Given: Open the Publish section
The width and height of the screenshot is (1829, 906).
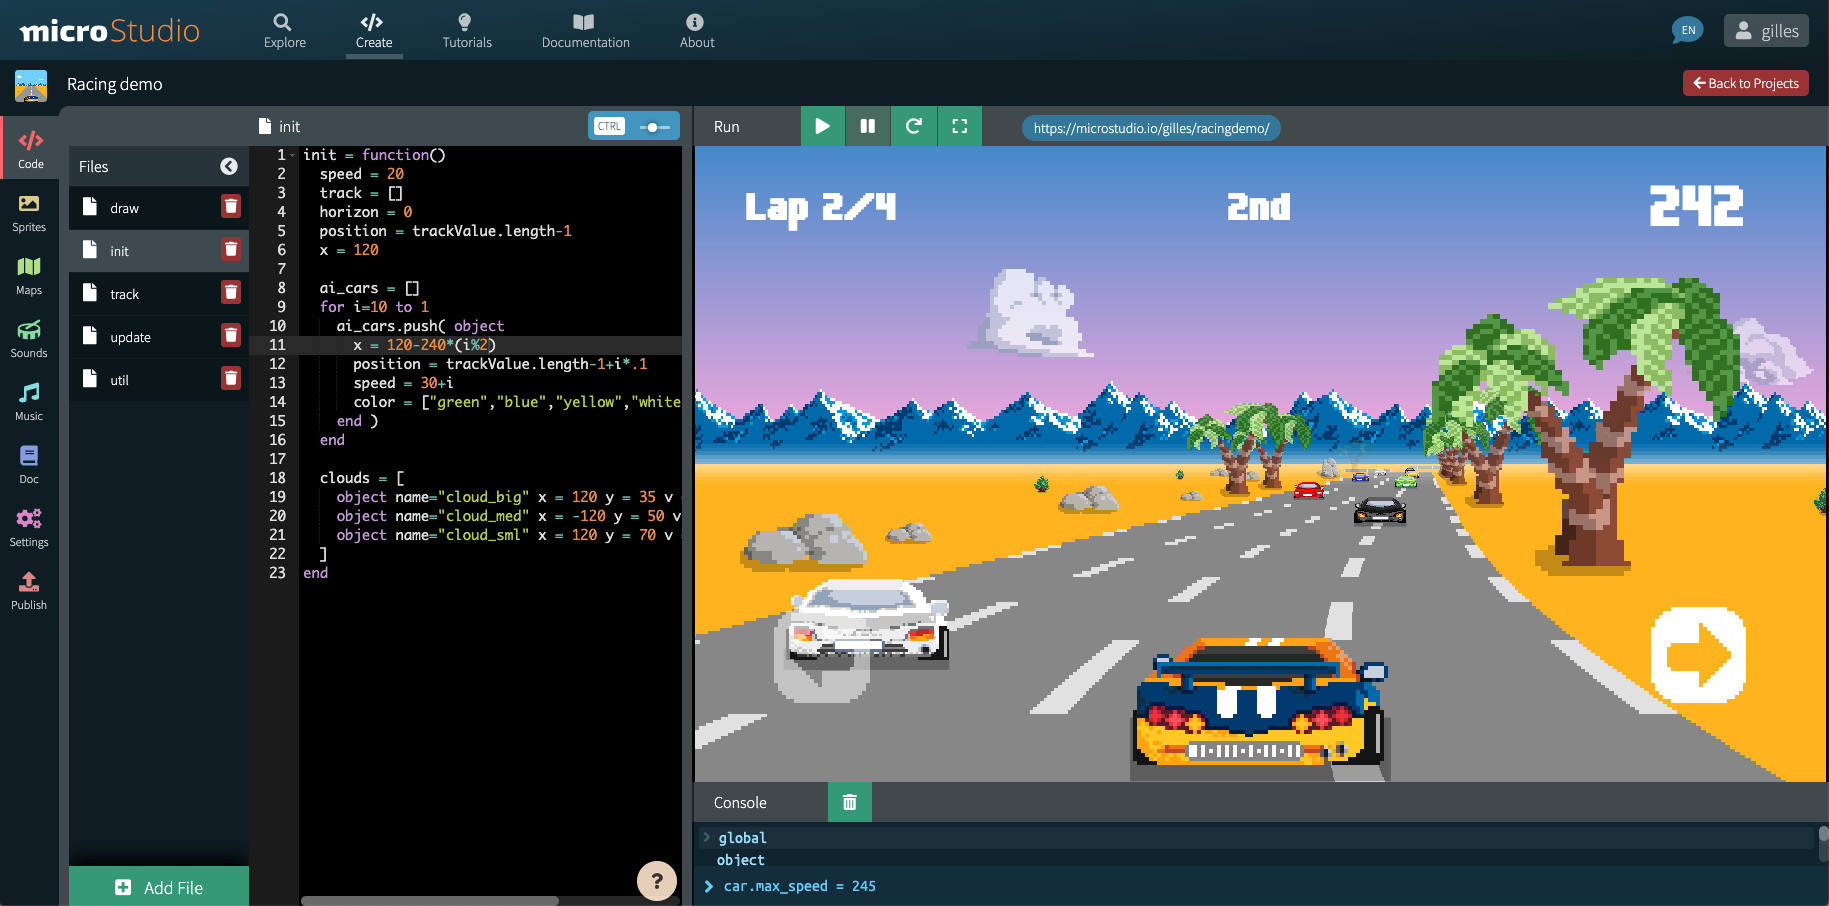Looking at the screenshot, I should point(29,591).
